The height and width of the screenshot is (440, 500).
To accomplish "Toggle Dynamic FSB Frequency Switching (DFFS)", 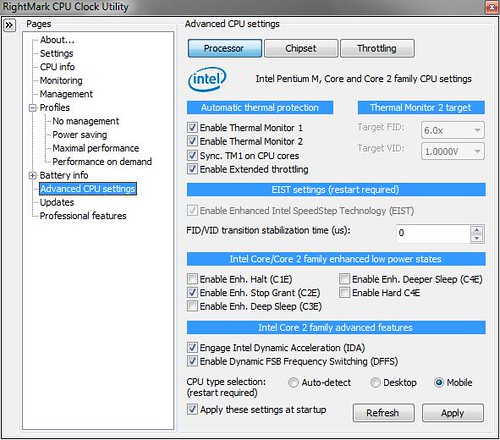I will [x=192, y=361].
